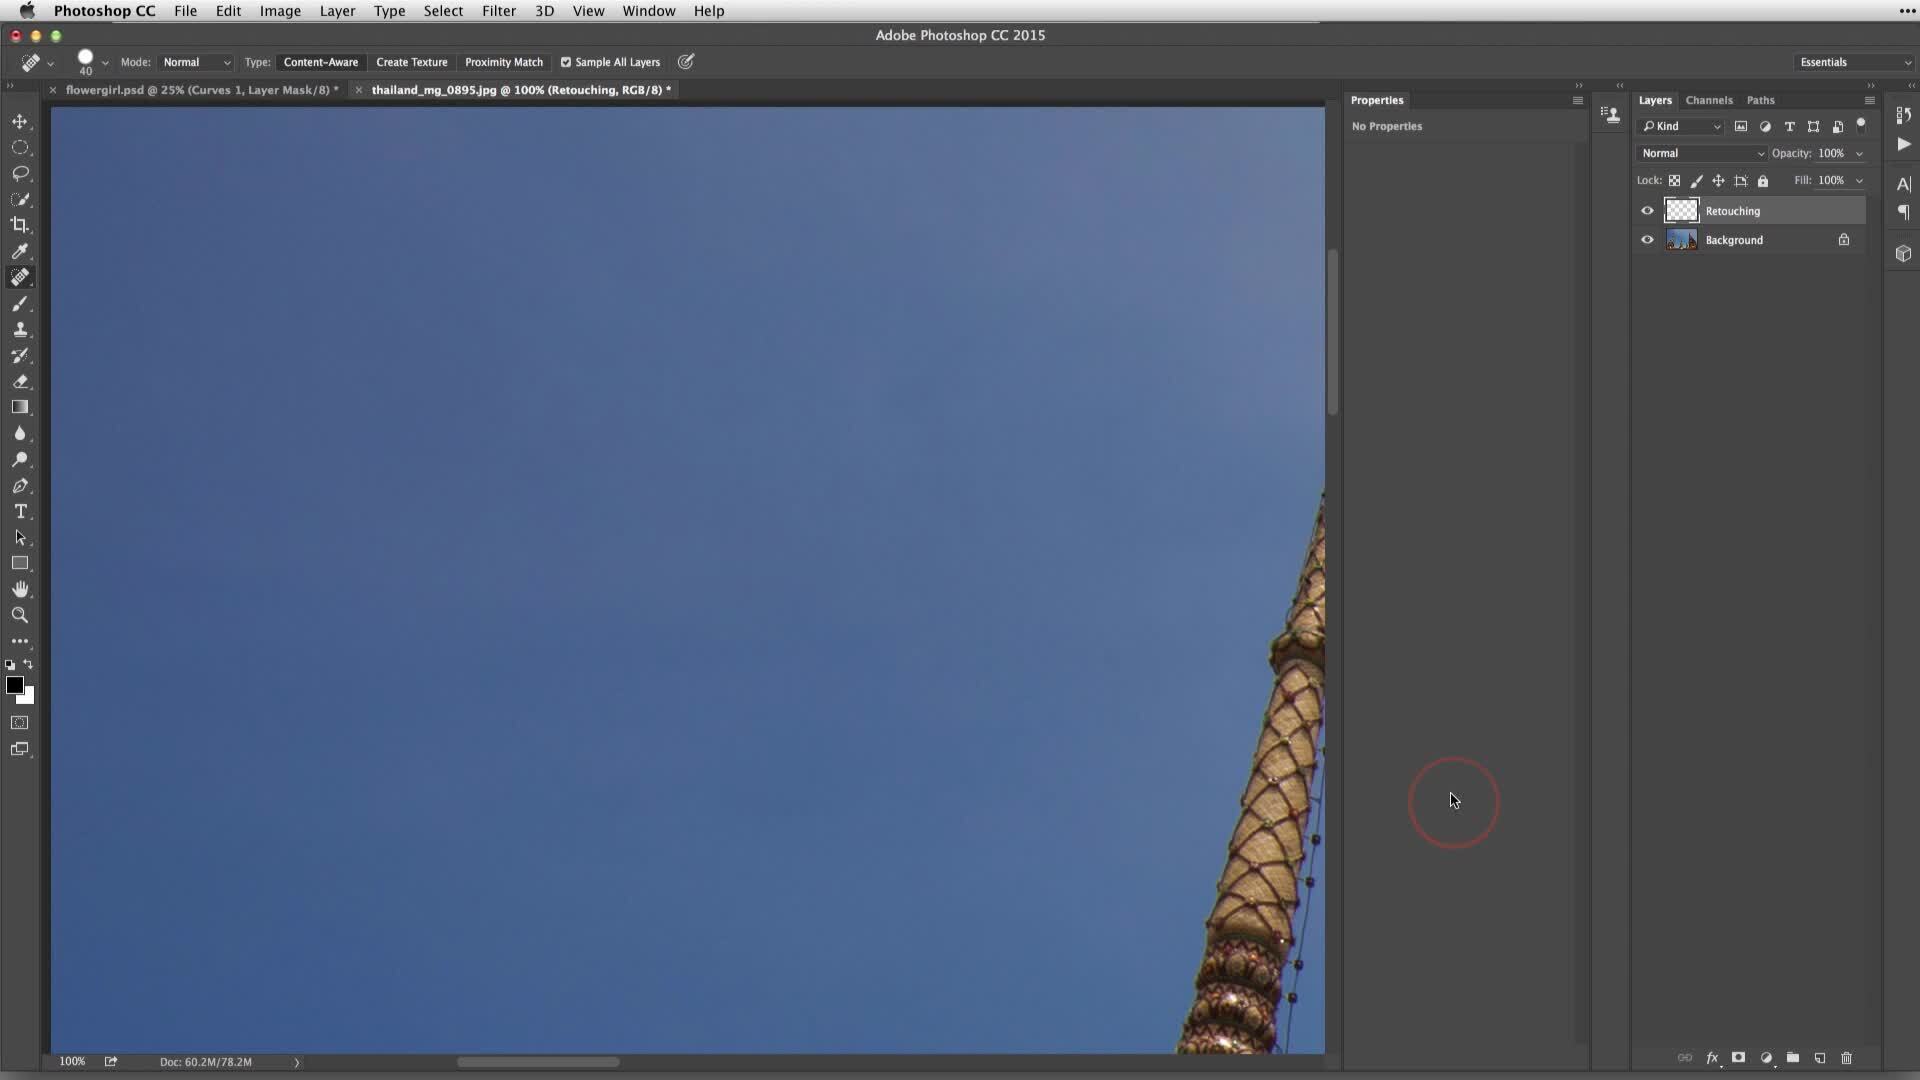Select the Spot Healing Brush tool
The width and height of the screenshot is (1920, 1080).
(x=20, y=277)
